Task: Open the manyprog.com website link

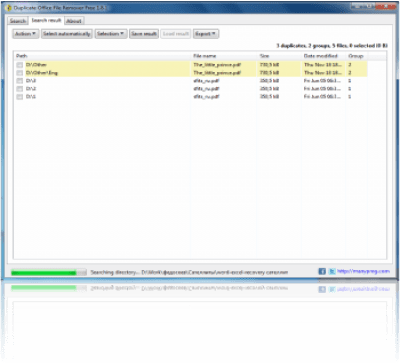Action: pos(363,271)
